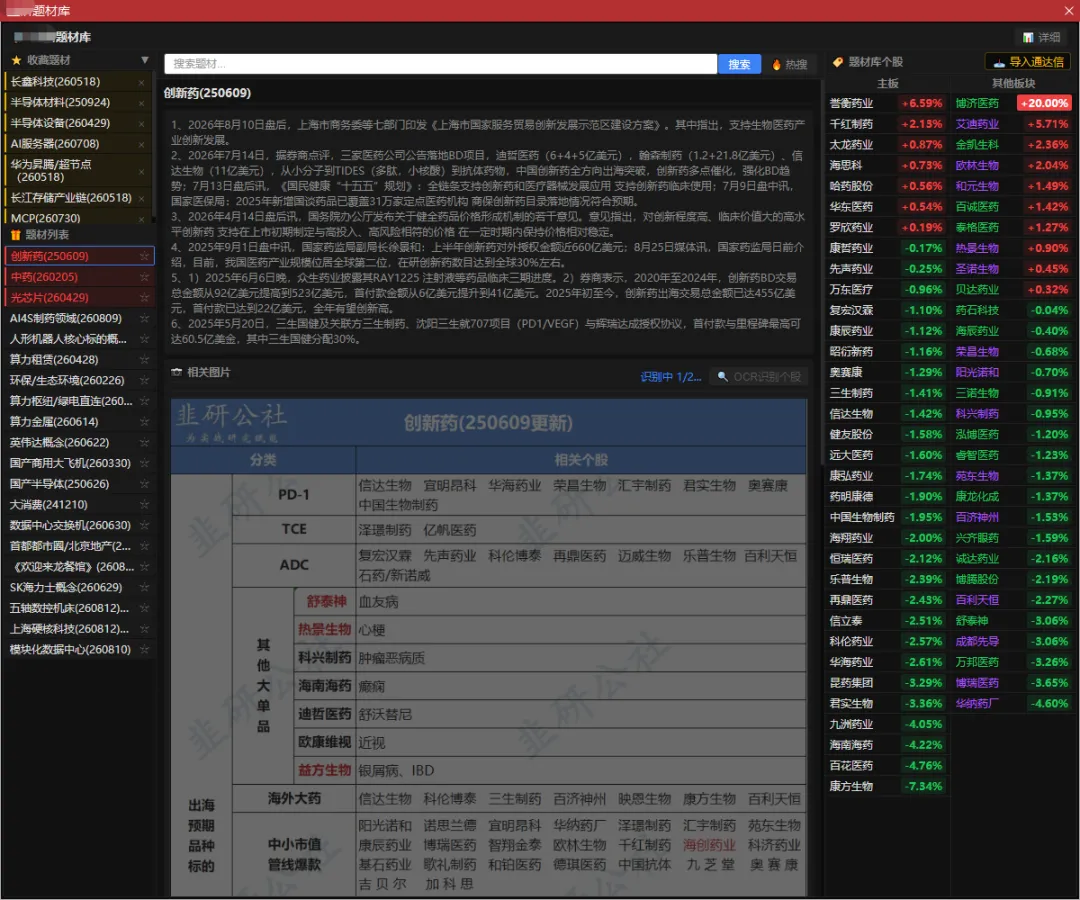
Task: Select stock 九洲药业 row
Action: point(886,724)
